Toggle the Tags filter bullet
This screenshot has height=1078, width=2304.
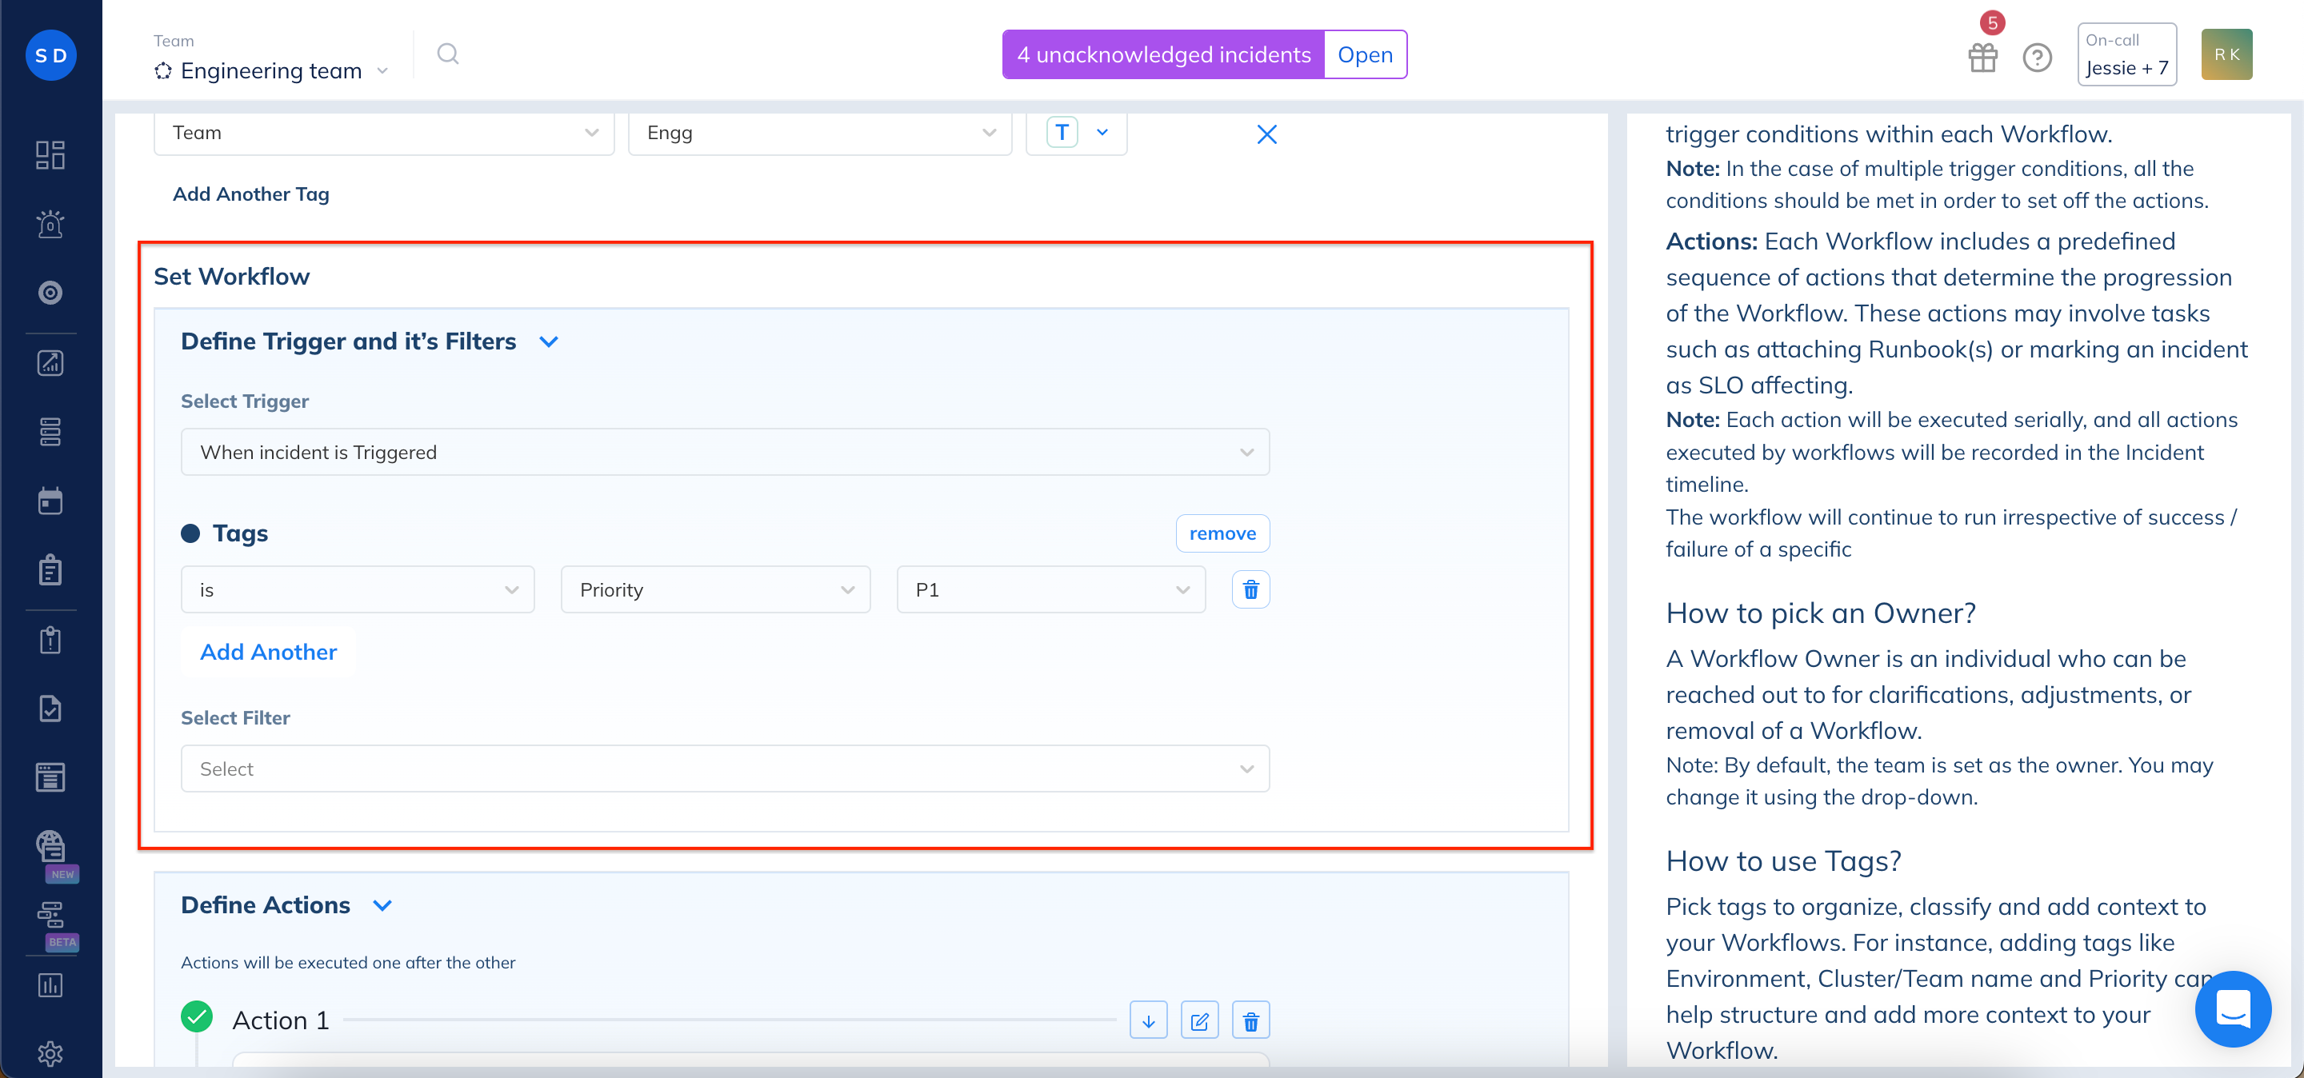pyautogui.click(x=190, y=533)
